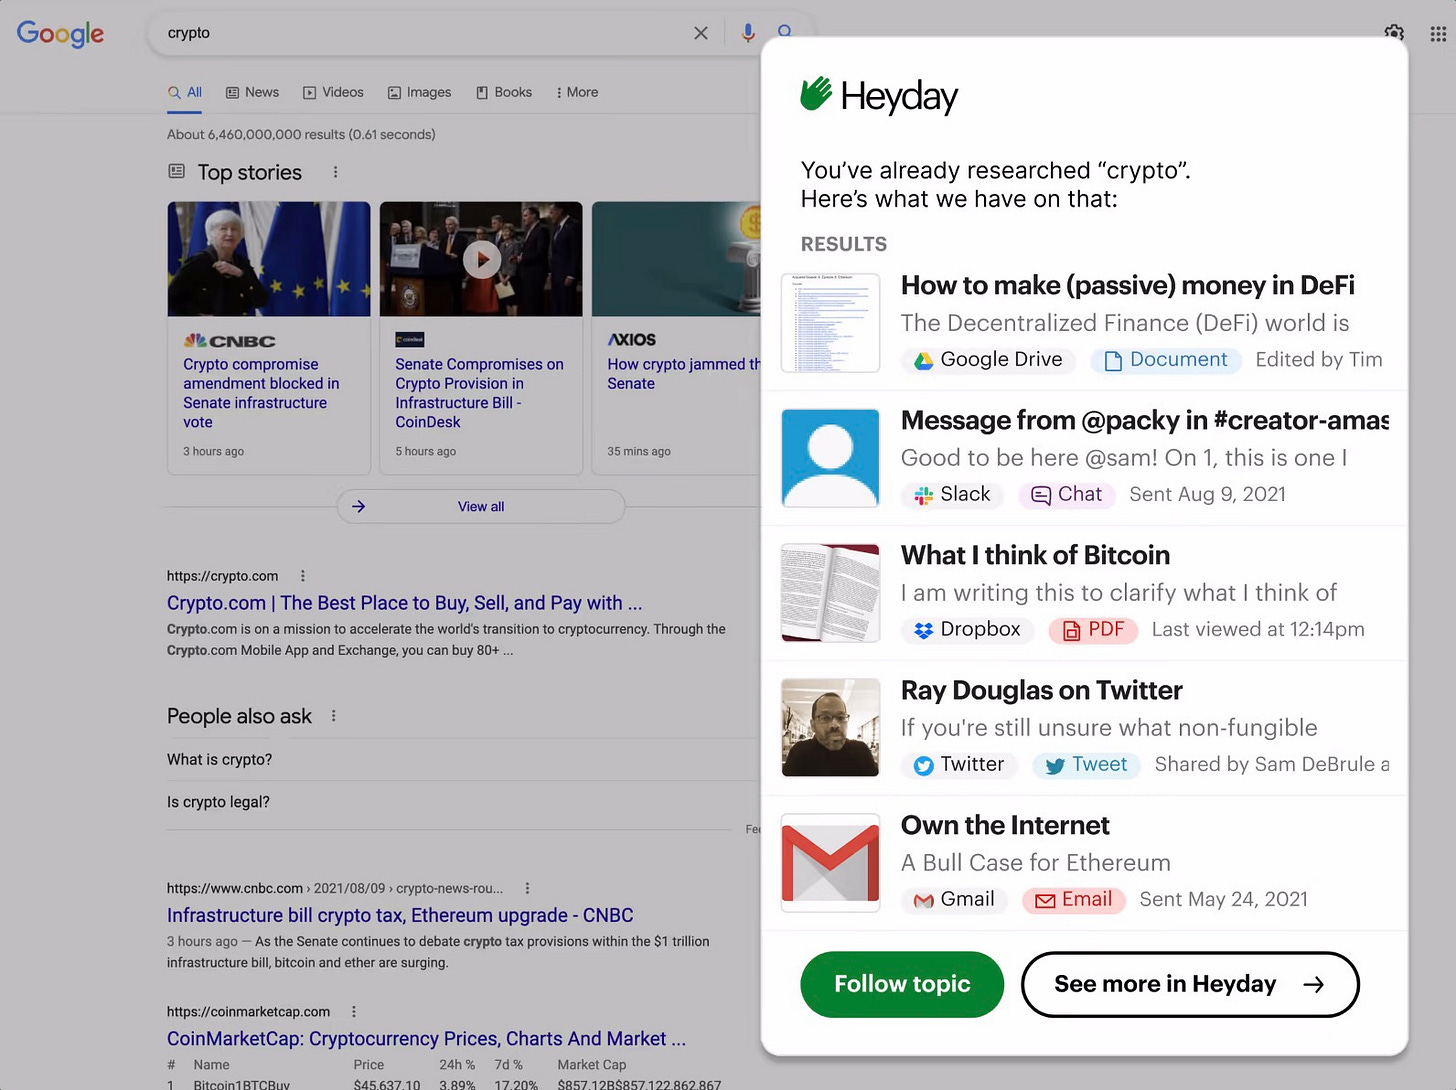
Task: Click the Ray Douglas photo thumbnail
Action: [830, 728]
